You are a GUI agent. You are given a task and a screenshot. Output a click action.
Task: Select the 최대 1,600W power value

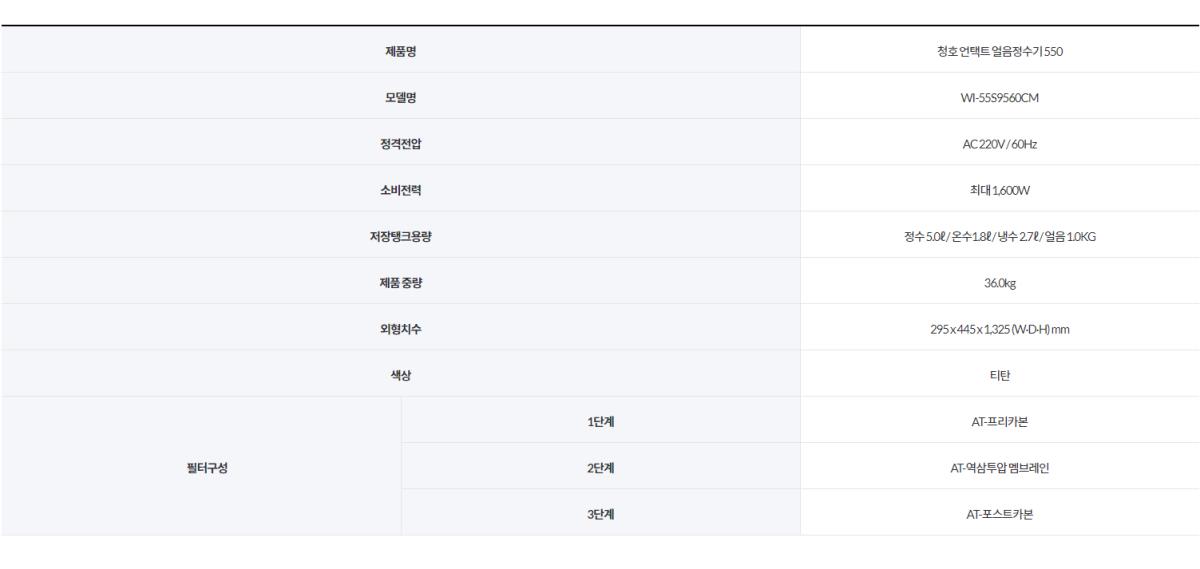999,191
